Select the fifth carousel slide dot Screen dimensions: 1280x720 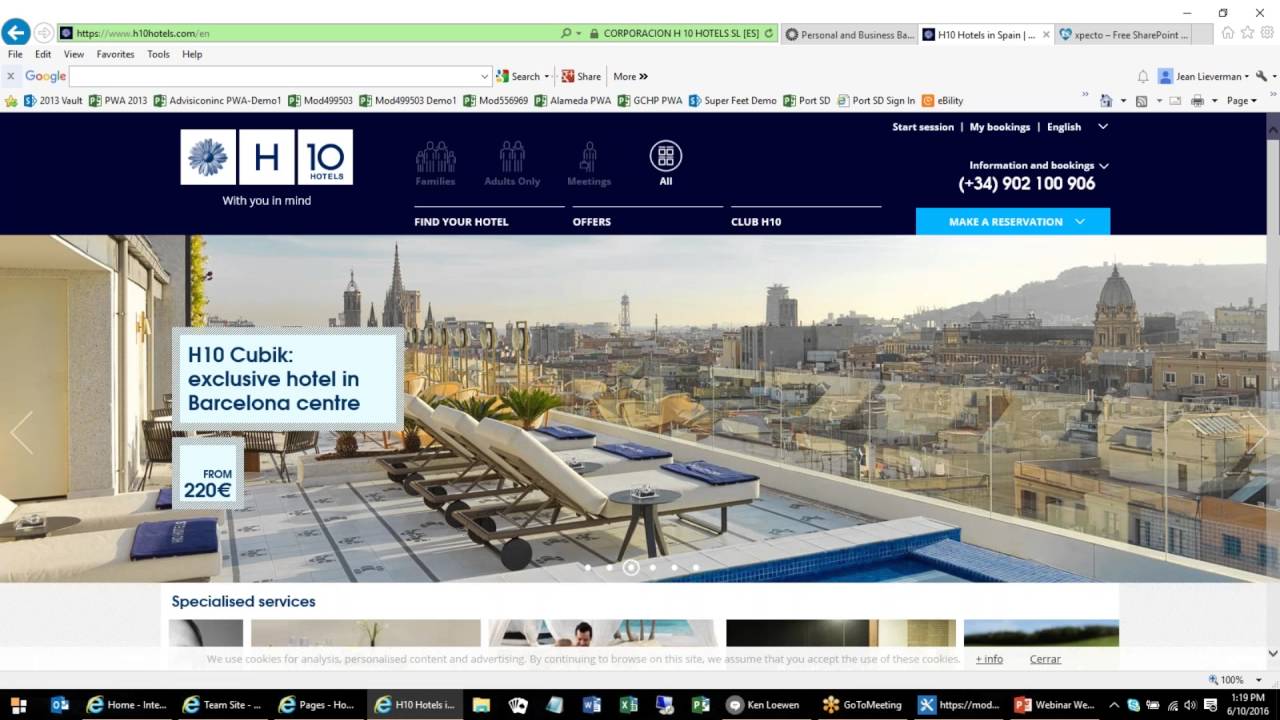[674, 567]
